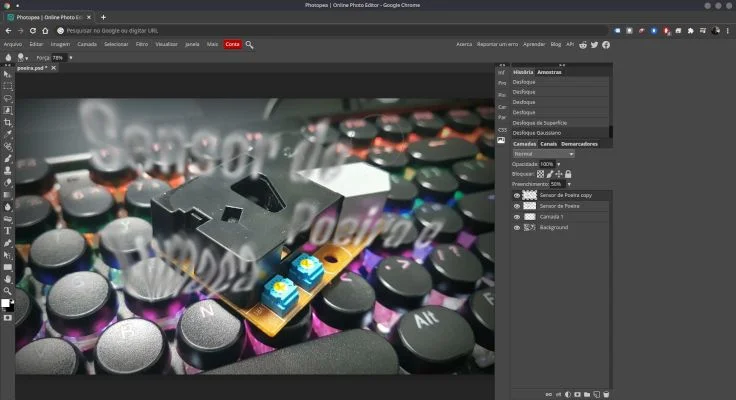This screenshot has height=400, width=736.
Task: Select the Eyedropper tool
Action: pos(8,134)
